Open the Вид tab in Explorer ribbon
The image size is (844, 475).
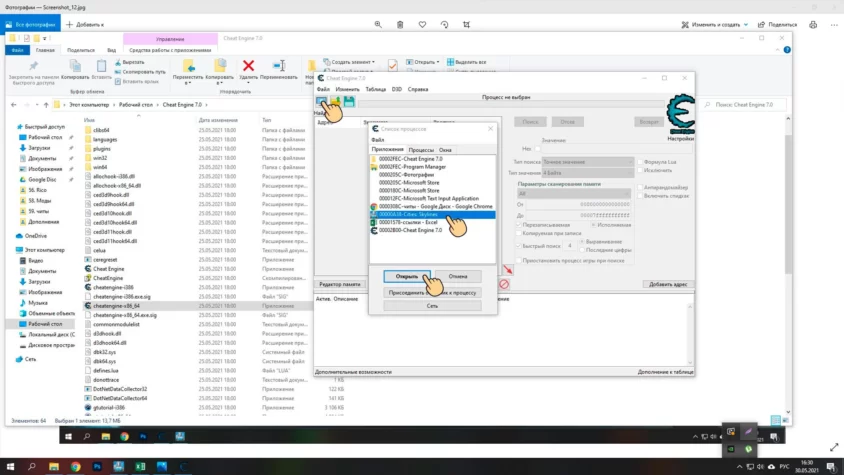111,50
